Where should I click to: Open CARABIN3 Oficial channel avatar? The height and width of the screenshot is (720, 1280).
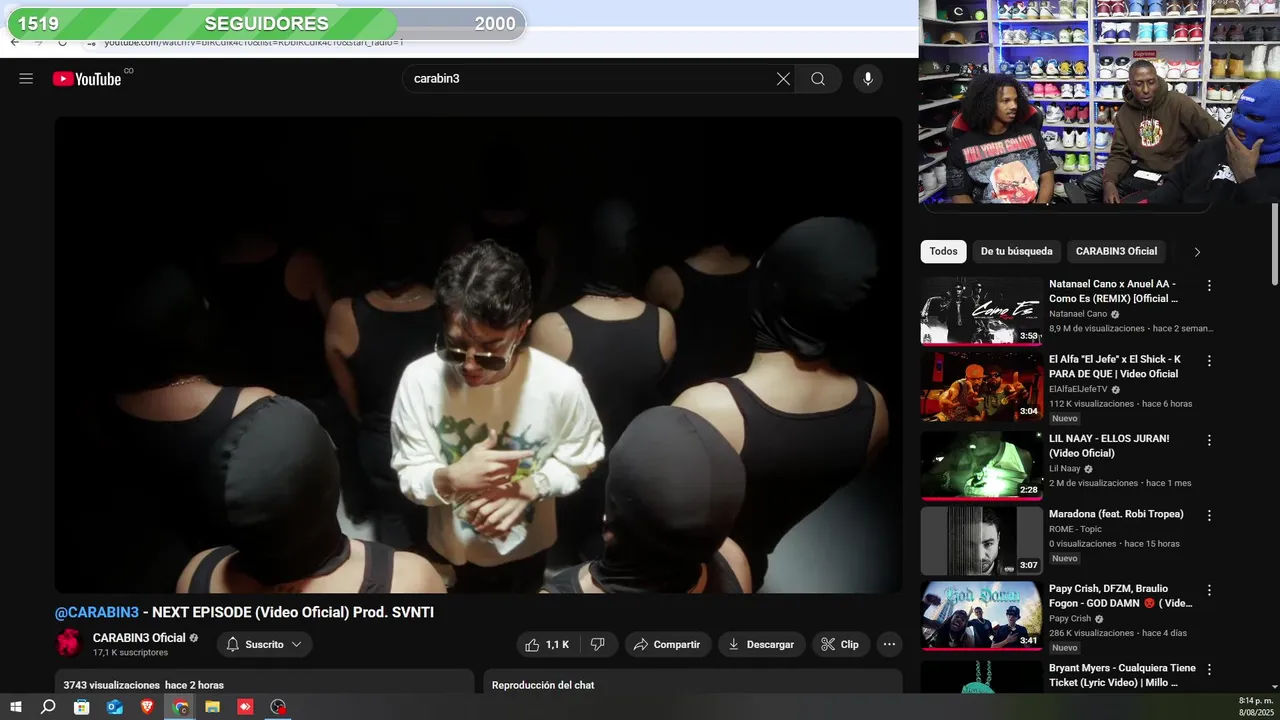tap(69, 643)
